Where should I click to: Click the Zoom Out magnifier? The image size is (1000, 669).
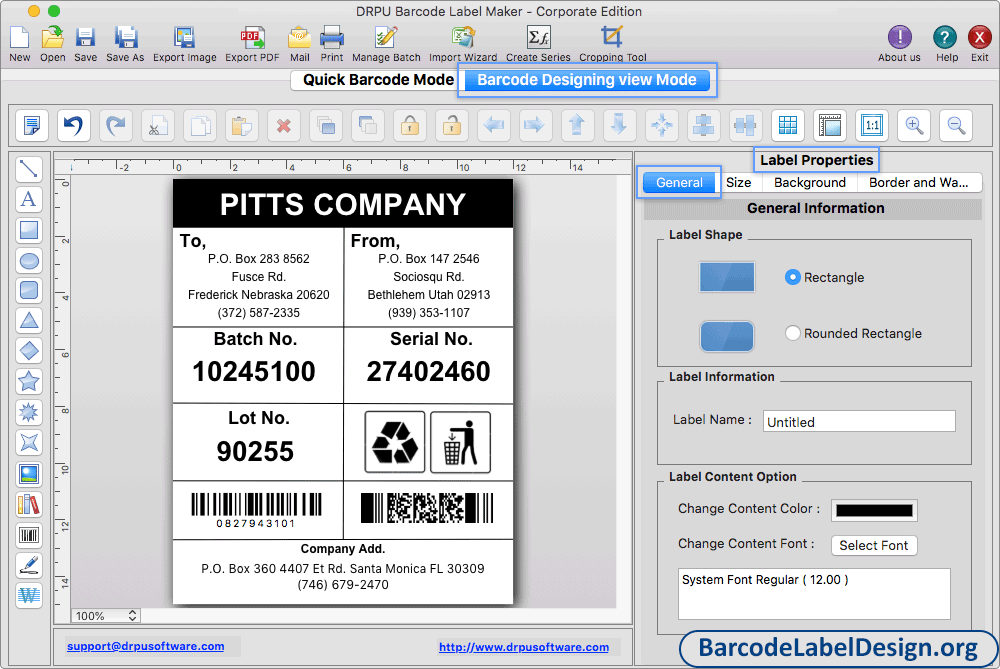click(956, 125)
